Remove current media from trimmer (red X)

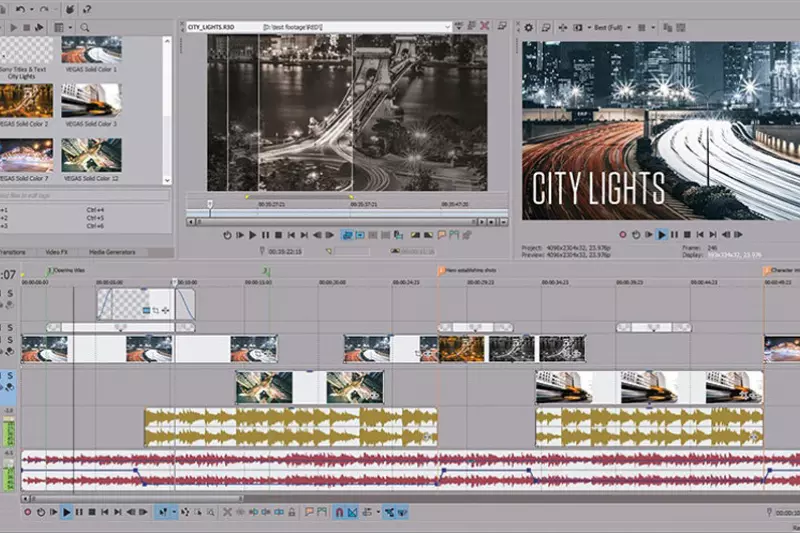[485, 26]
